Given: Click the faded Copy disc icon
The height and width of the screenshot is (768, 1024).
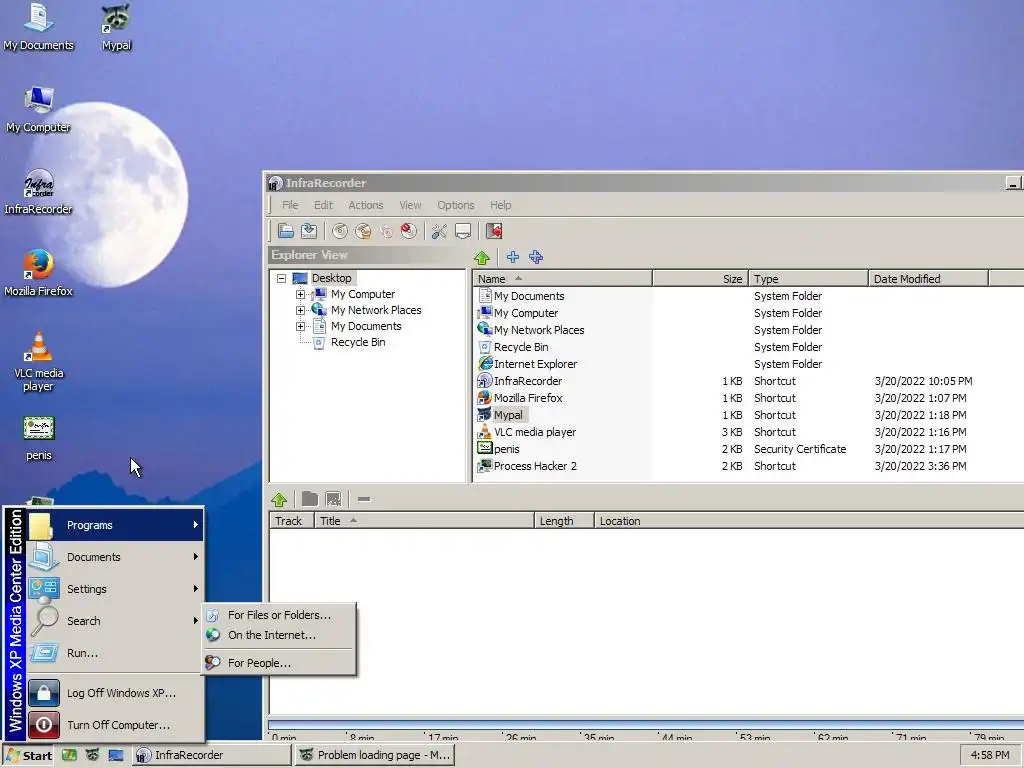Looking at the screenshot, I should (x=386, y=231).
